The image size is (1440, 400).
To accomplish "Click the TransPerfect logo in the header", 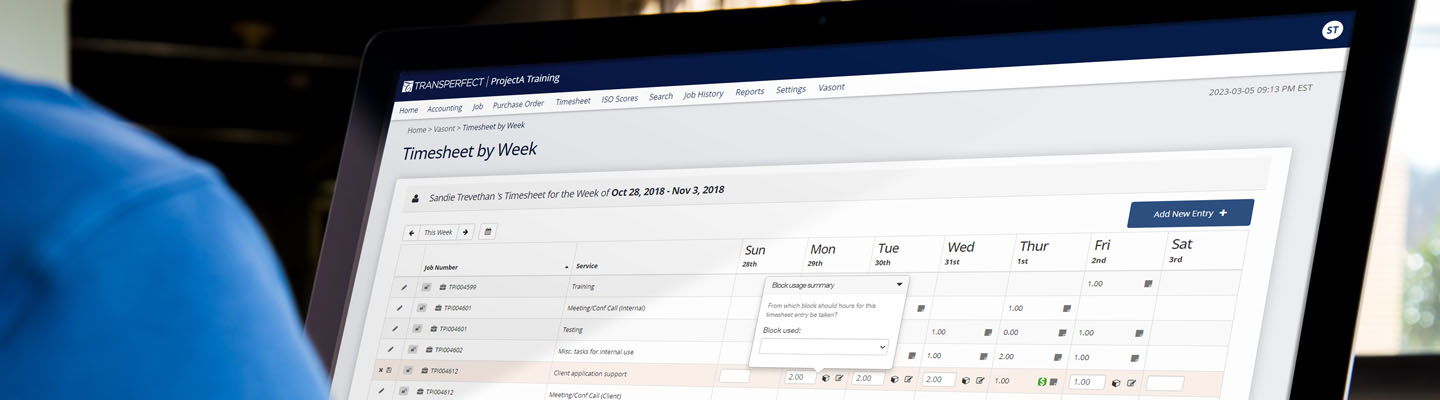I will [444, 84].
